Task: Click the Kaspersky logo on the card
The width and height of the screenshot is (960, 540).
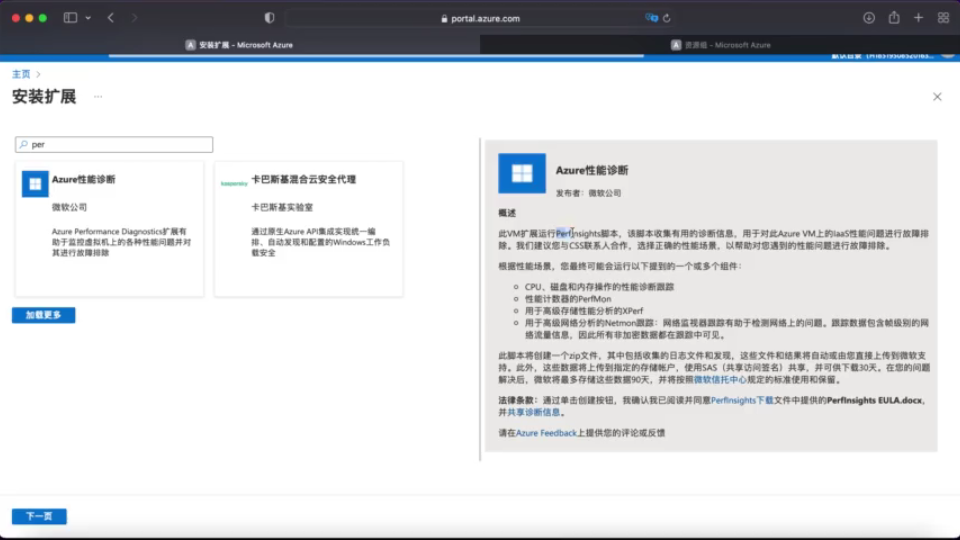Action: tap(234, 183)
